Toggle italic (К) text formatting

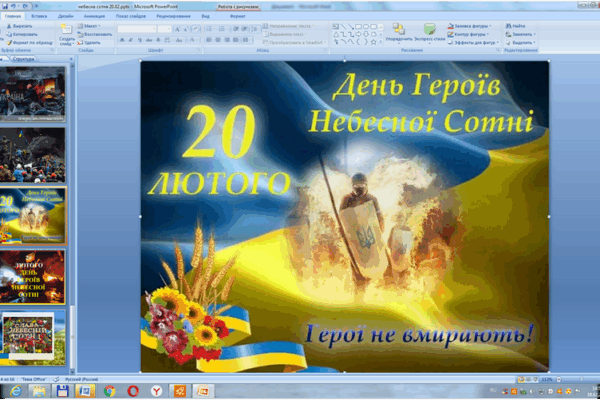pyautogui.click(x=130, y=40)
